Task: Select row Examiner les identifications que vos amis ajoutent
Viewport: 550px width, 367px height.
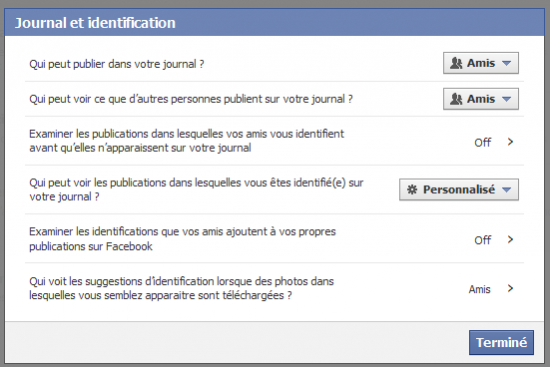Action: (x=274, y=239)
